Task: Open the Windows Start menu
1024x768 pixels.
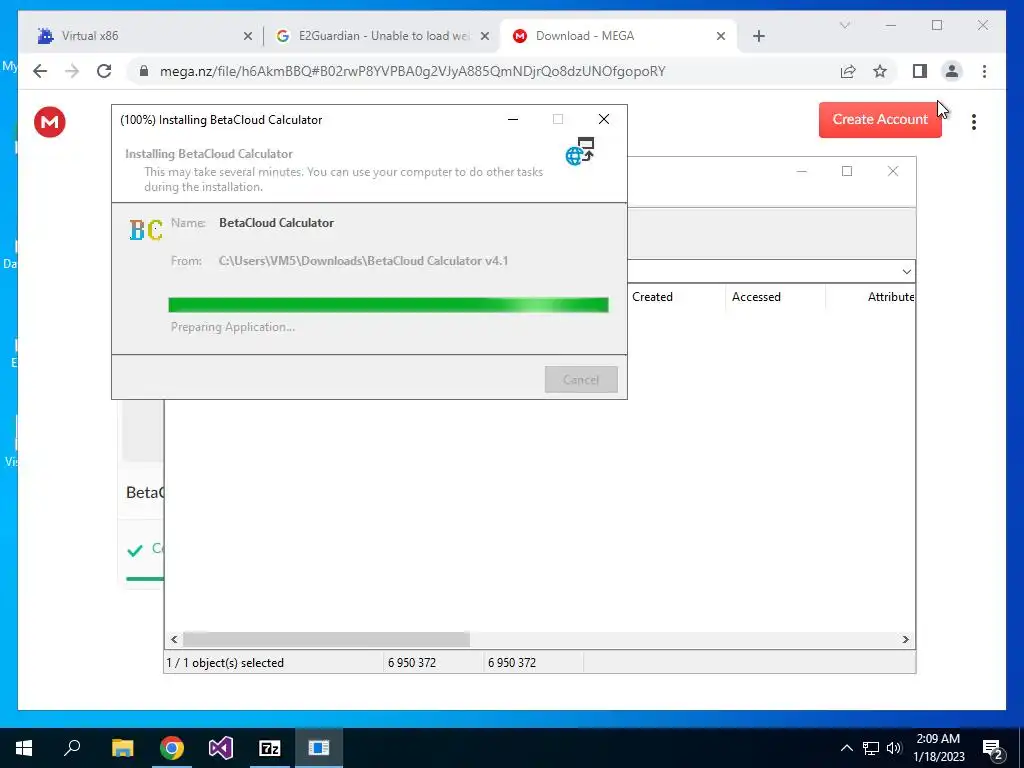Action: click(24, 748)
